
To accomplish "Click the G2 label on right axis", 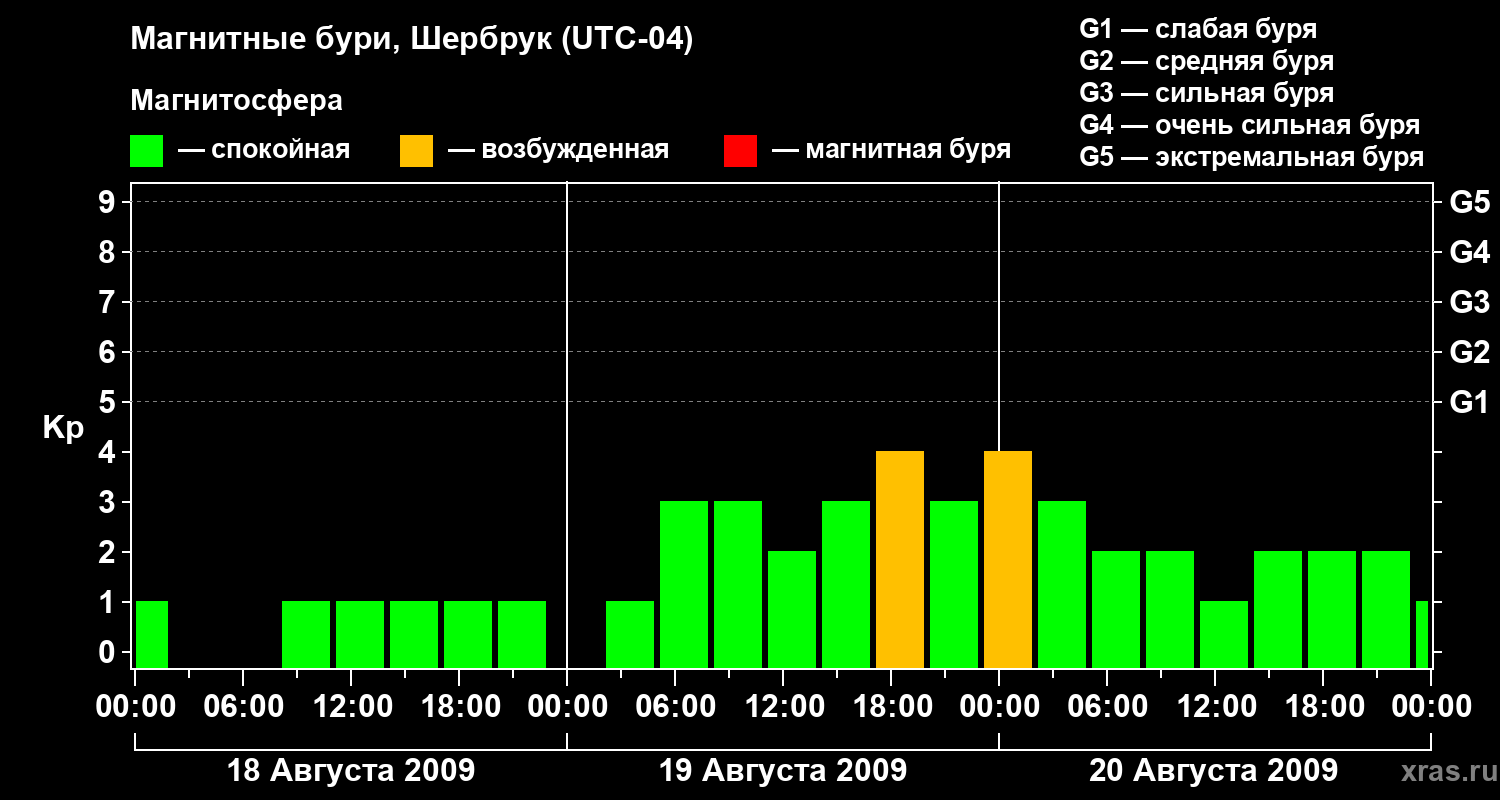I will click(1469, 352).
